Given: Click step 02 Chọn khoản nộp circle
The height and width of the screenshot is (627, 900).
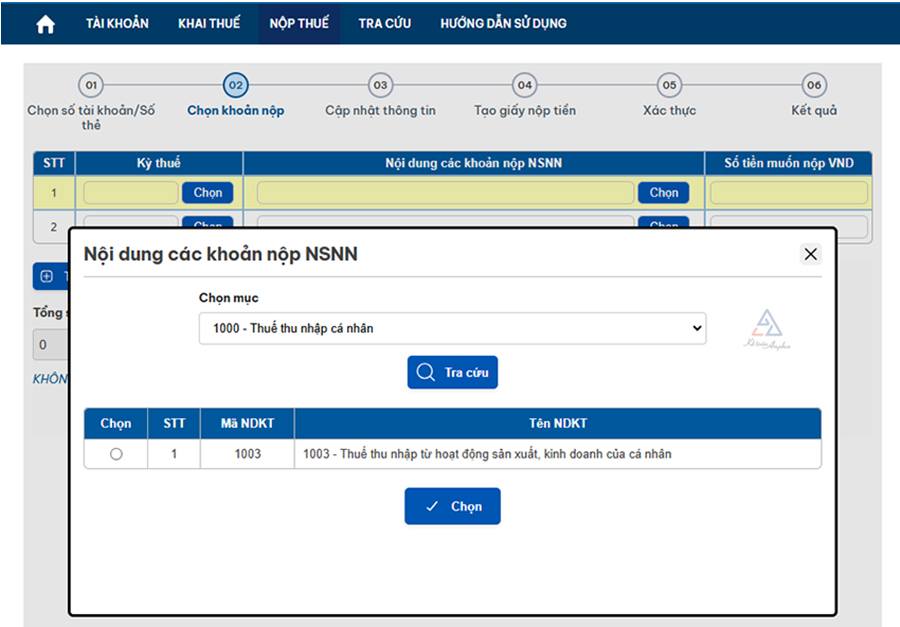Looking at the screenshot, I should click(x=236, y=86).
